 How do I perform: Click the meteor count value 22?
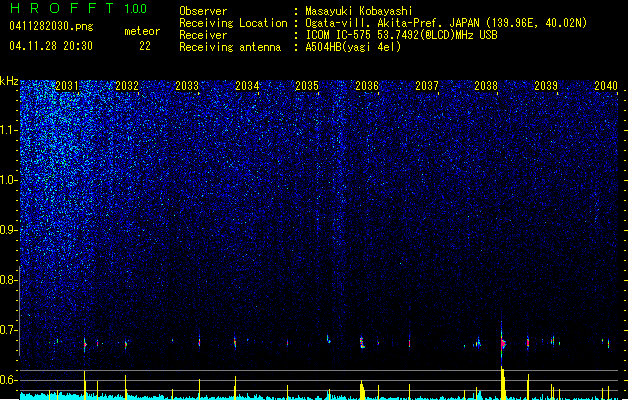tap(145, 46)
